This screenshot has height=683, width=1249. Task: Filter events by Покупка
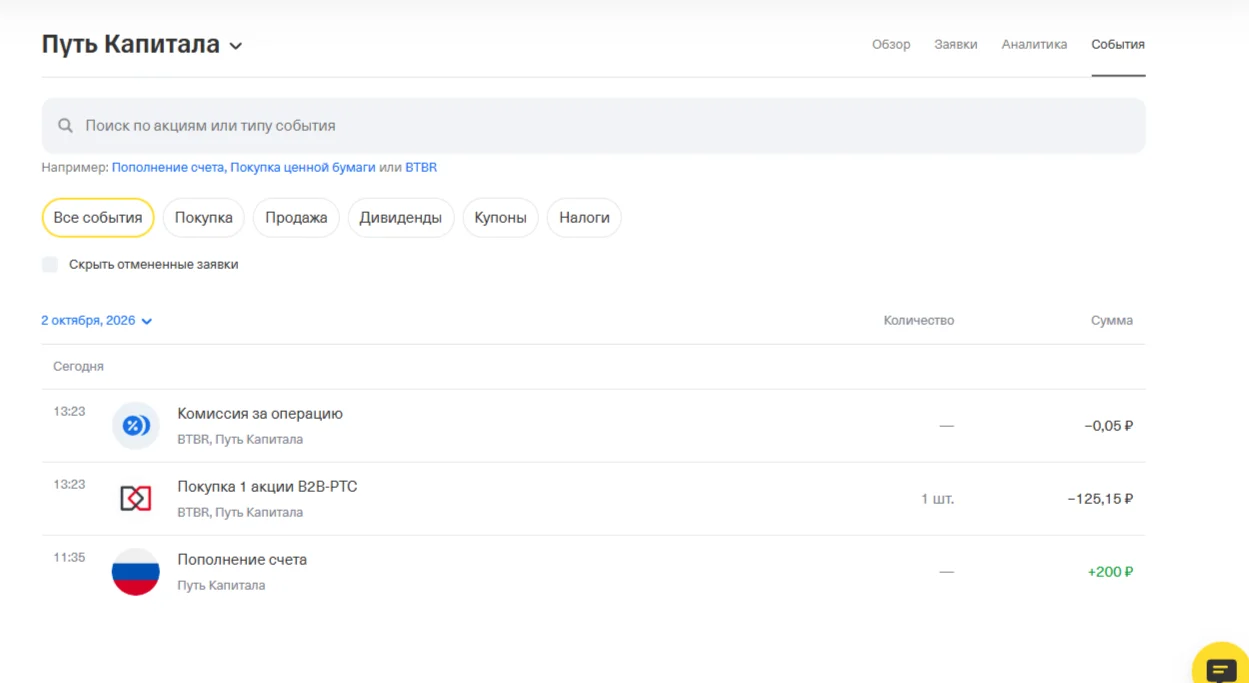[204, 218]
